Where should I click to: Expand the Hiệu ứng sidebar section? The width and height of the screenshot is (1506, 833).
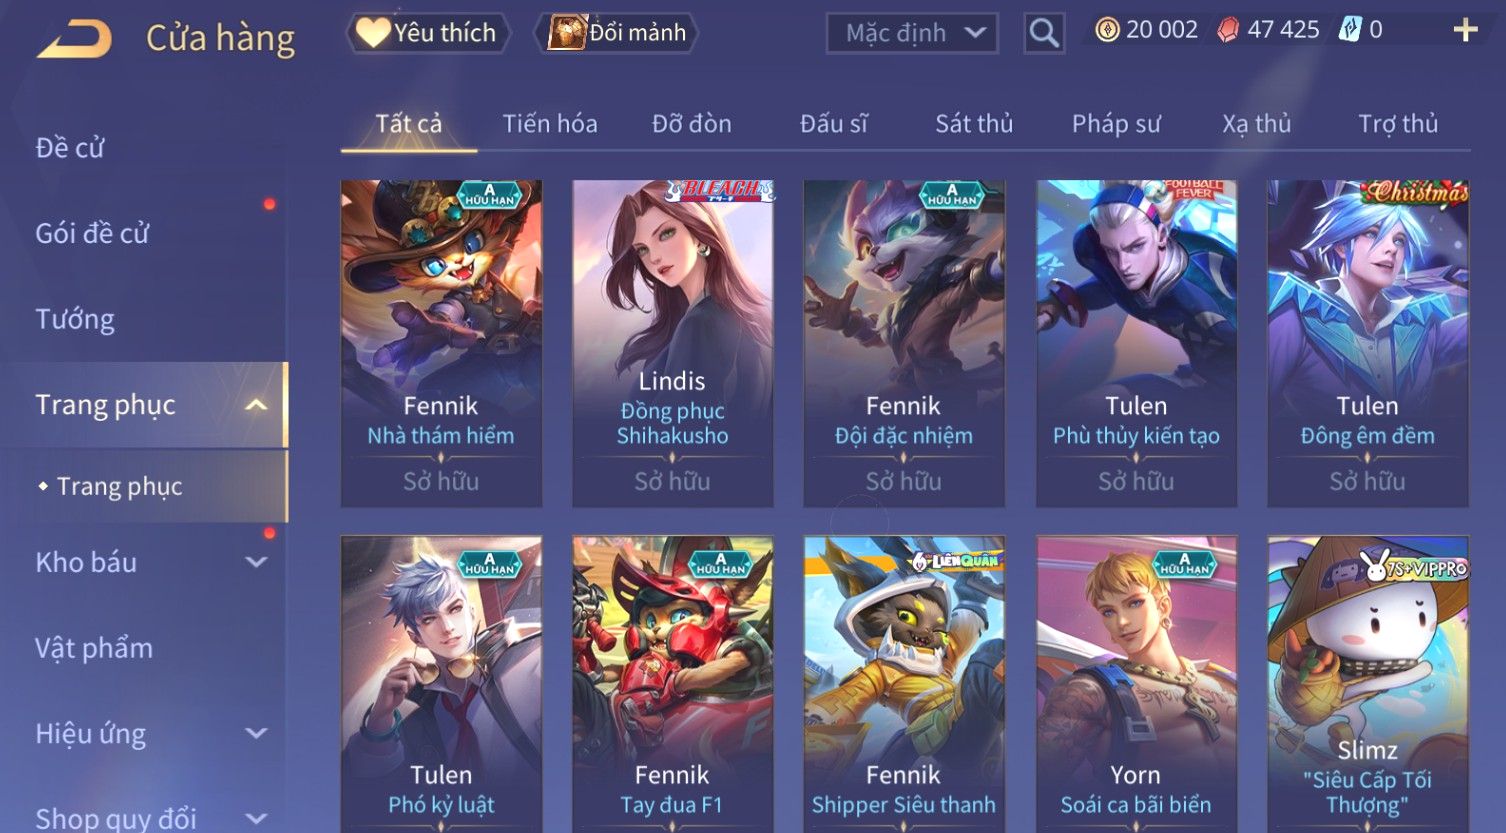[x=256, y=733]
